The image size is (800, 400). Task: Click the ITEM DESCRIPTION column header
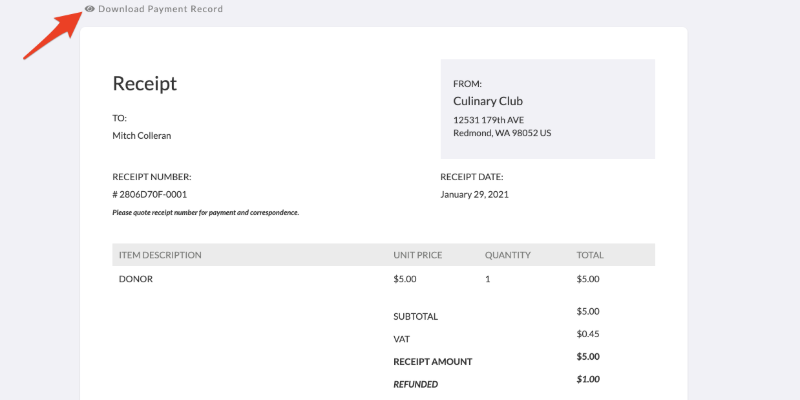click(160, 255)
